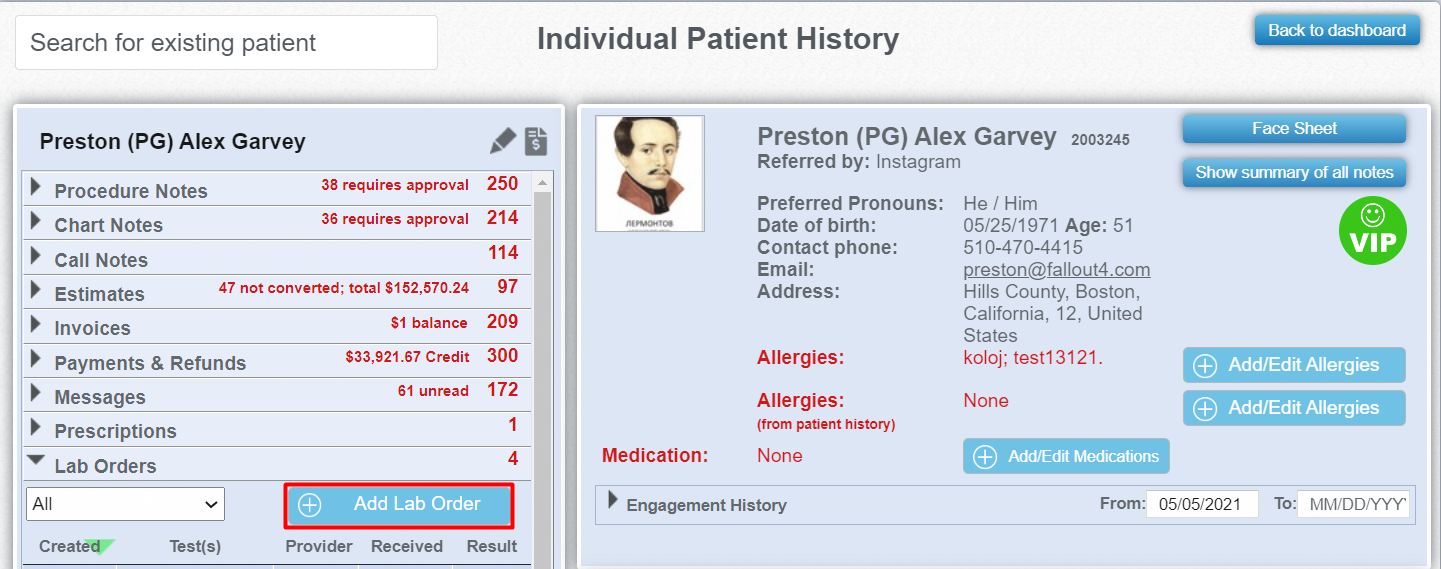Viewport: 1441px width, 569px height.
Task: Click the patient portrait thumbnail
Action: [650, 174]
